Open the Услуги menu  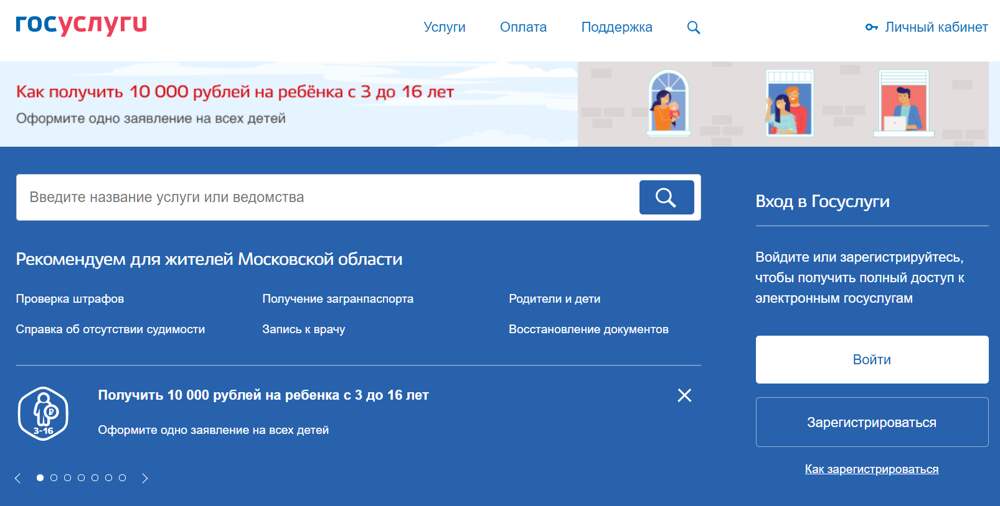click(x=444, y=27)
